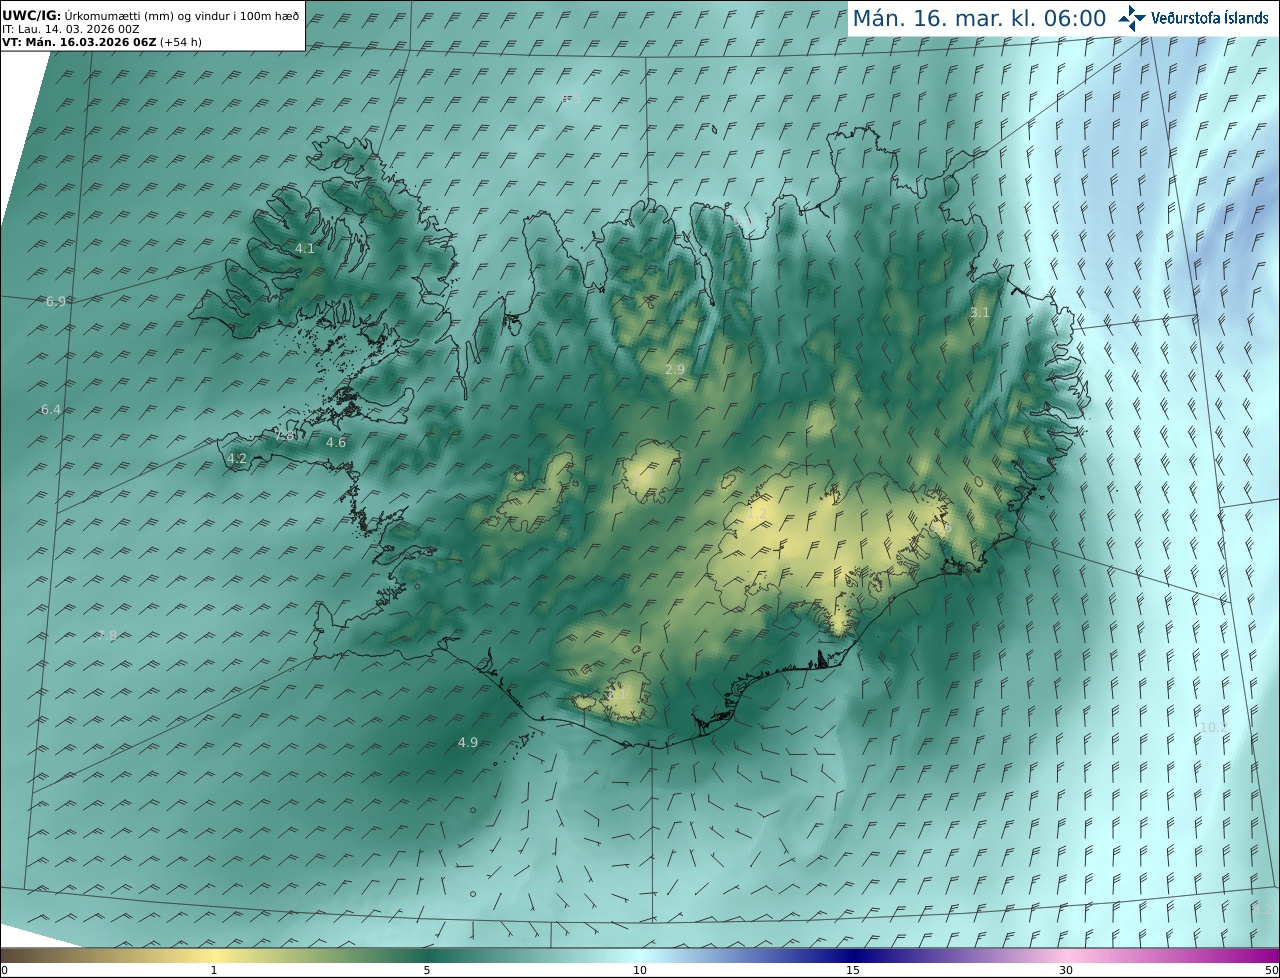Click the 5 tick label on colour scale
The image size is (1280, 978).
click(x=427, y=970)
